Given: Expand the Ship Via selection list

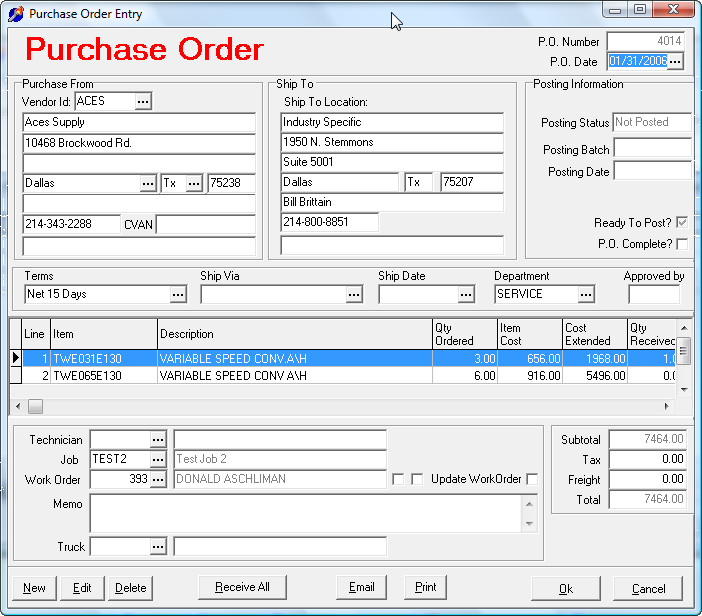Looking at the screenshot, I should (x=354, y=295).
